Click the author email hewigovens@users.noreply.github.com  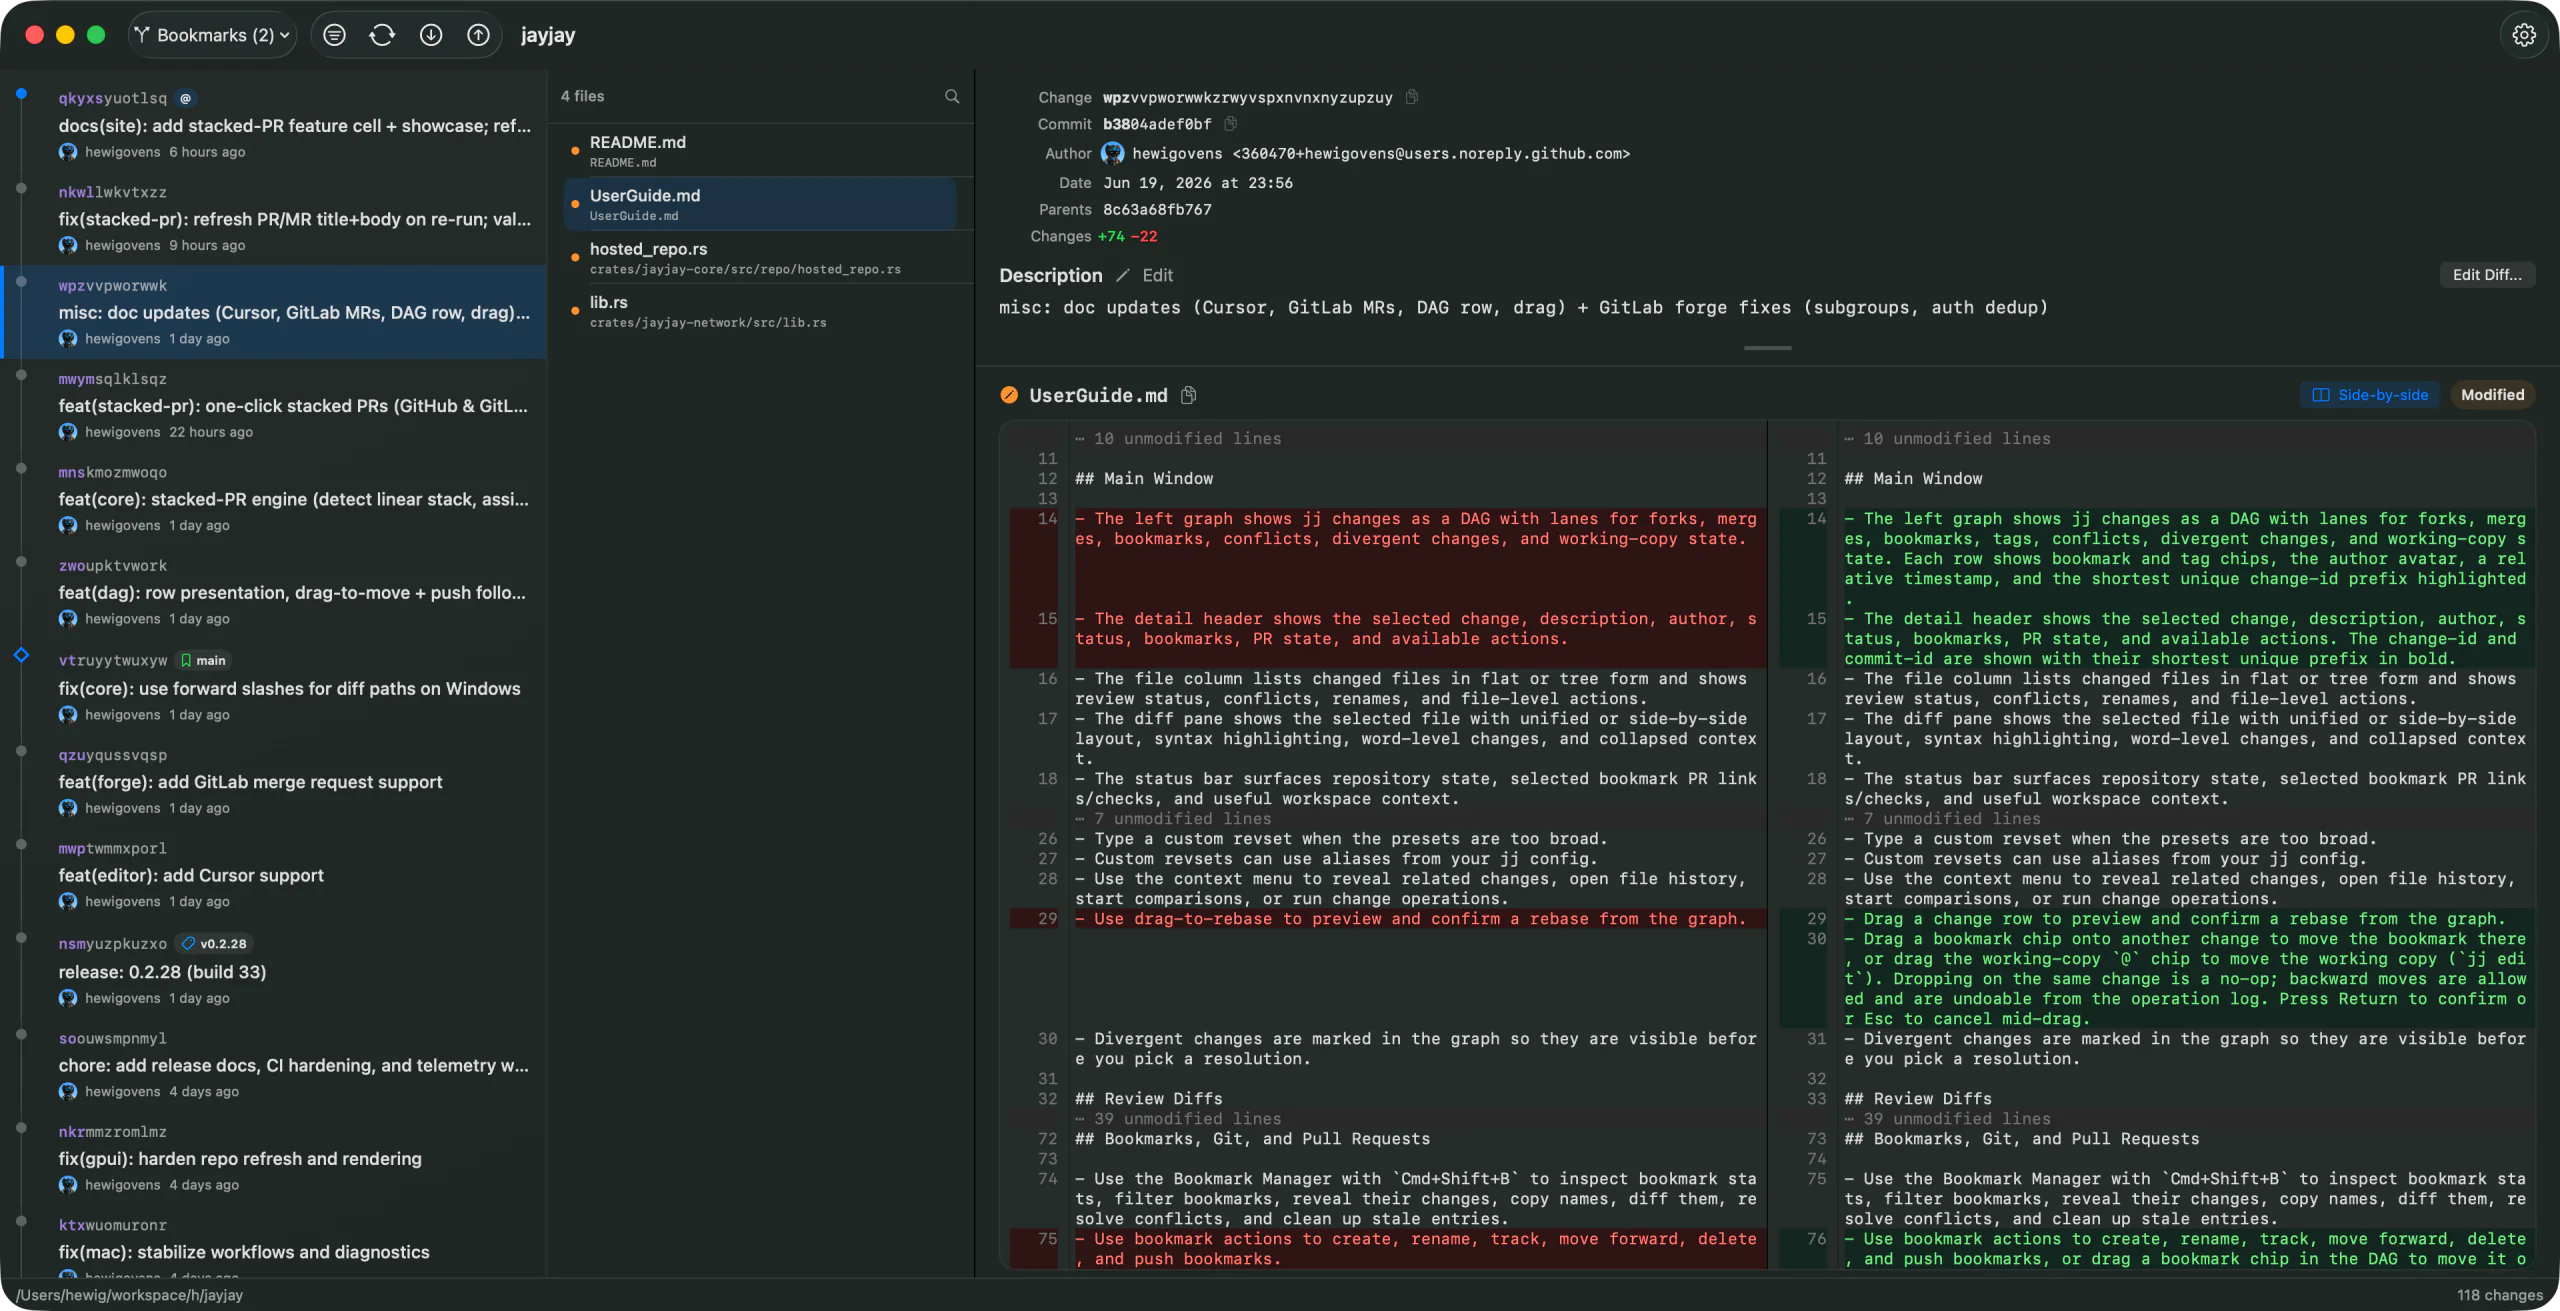tap(1430, 153)
